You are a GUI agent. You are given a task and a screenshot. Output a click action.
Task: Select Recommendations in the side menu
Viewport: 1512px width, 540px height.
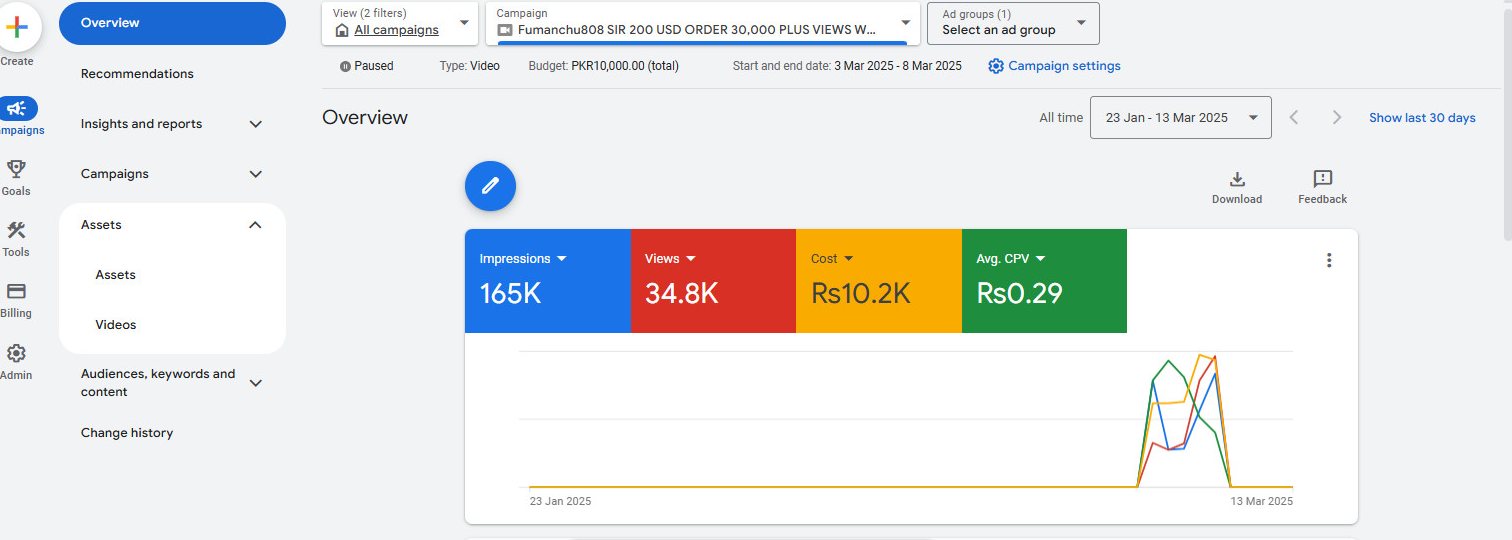pos(137,74)
